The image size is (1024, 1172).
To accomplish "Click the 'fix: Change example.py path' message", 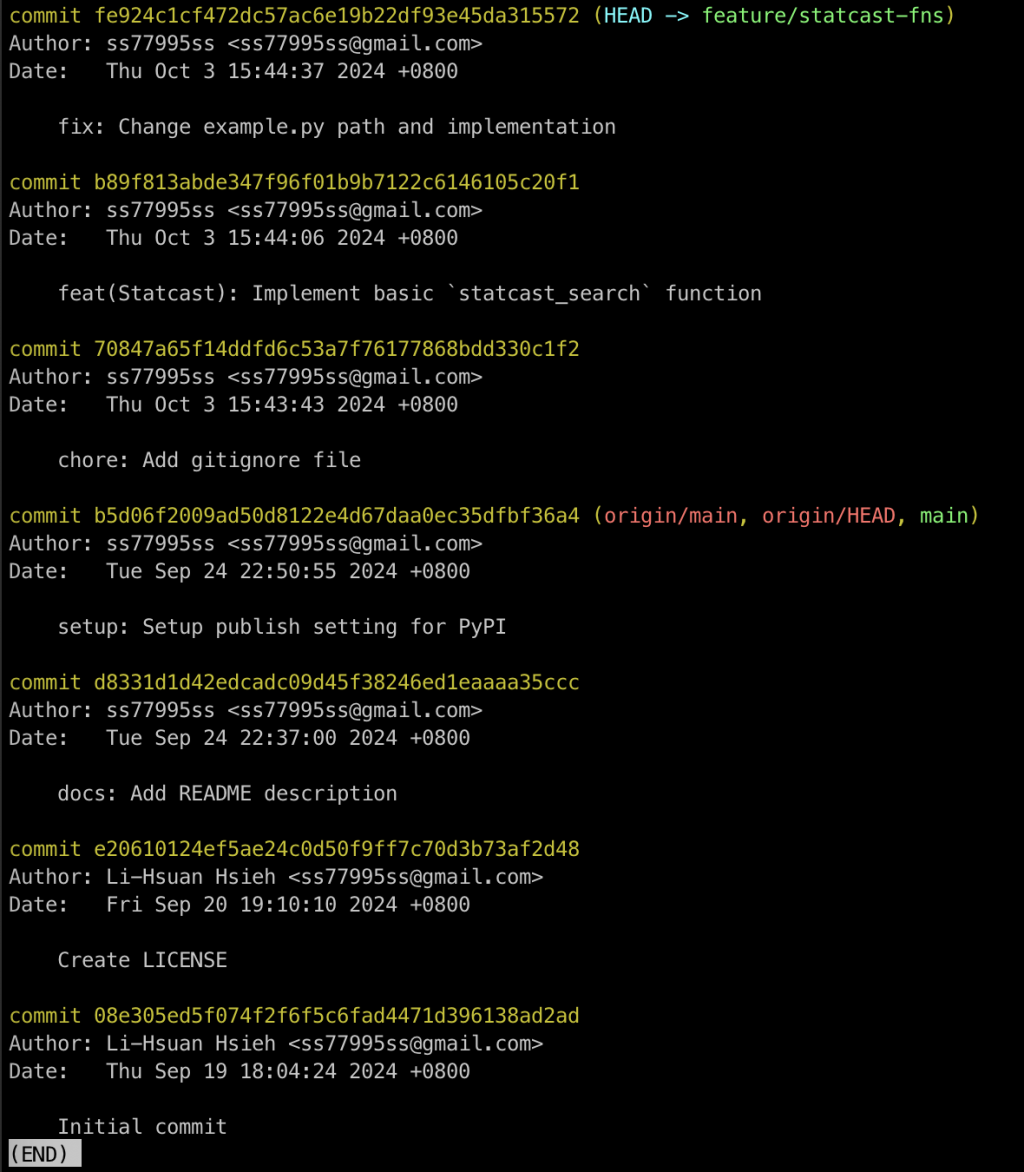I will coord(336,127).
